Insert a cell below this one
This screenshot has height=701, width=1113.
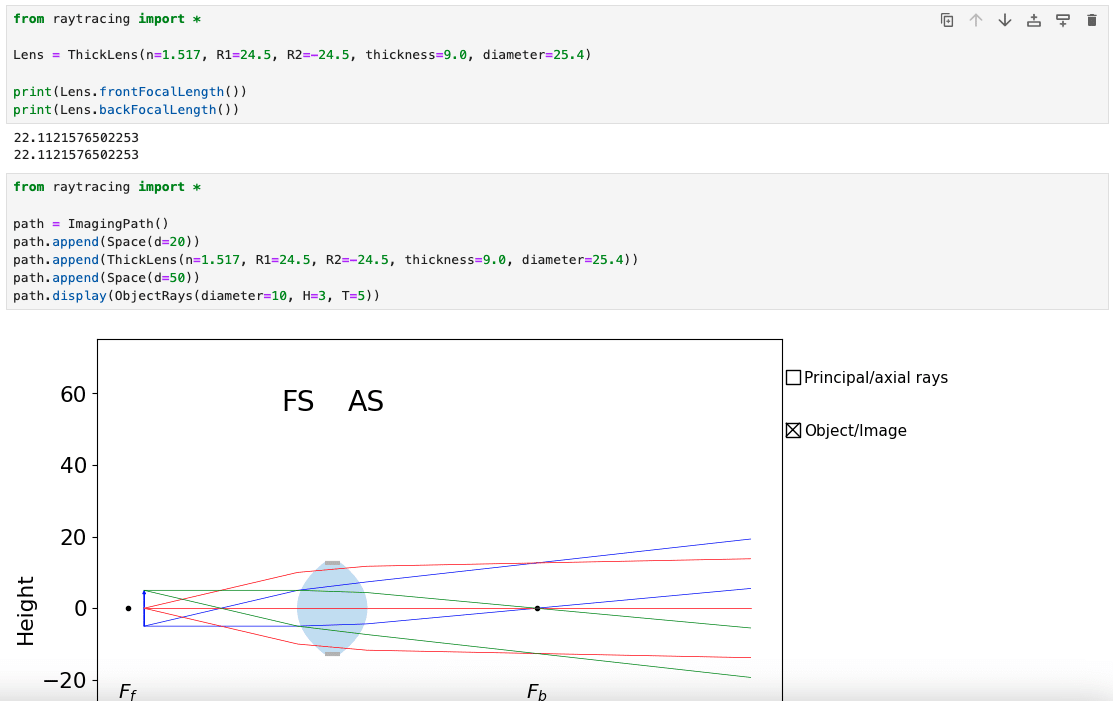point(1063,21)
